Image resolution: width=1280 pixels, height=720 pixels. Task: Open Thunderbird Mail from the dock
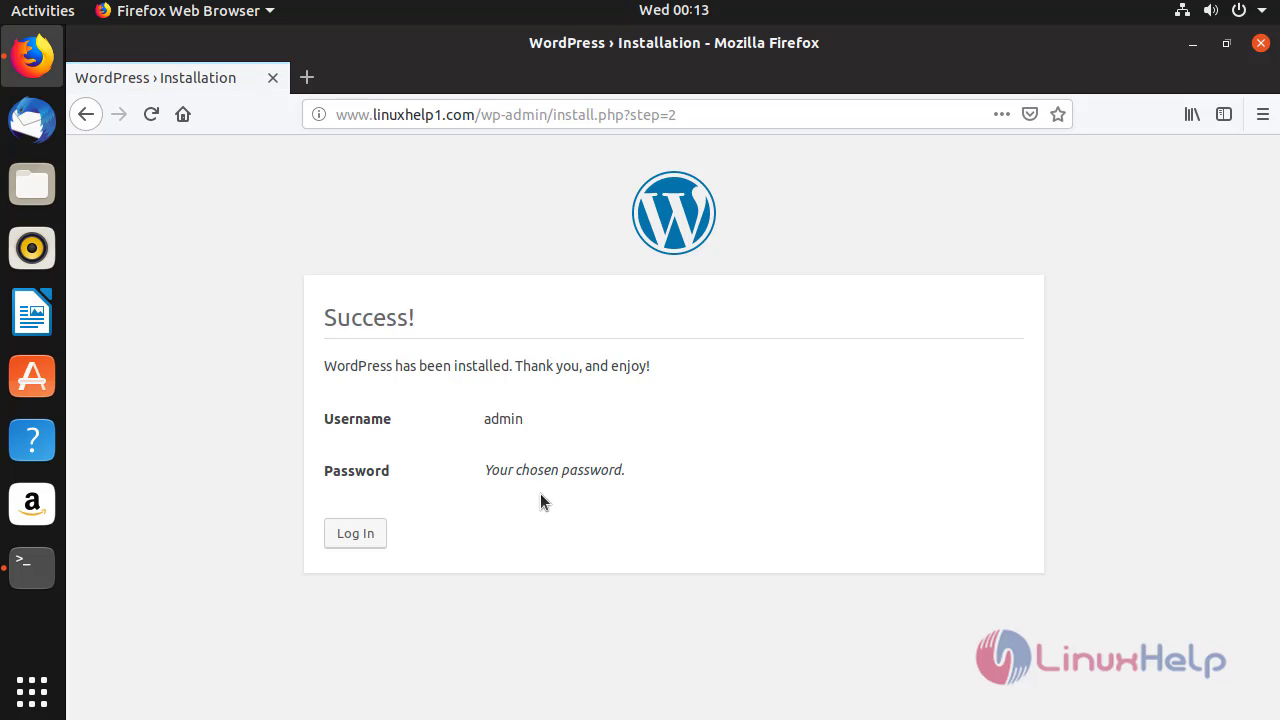pyautogui.click(x=32, y=120)
